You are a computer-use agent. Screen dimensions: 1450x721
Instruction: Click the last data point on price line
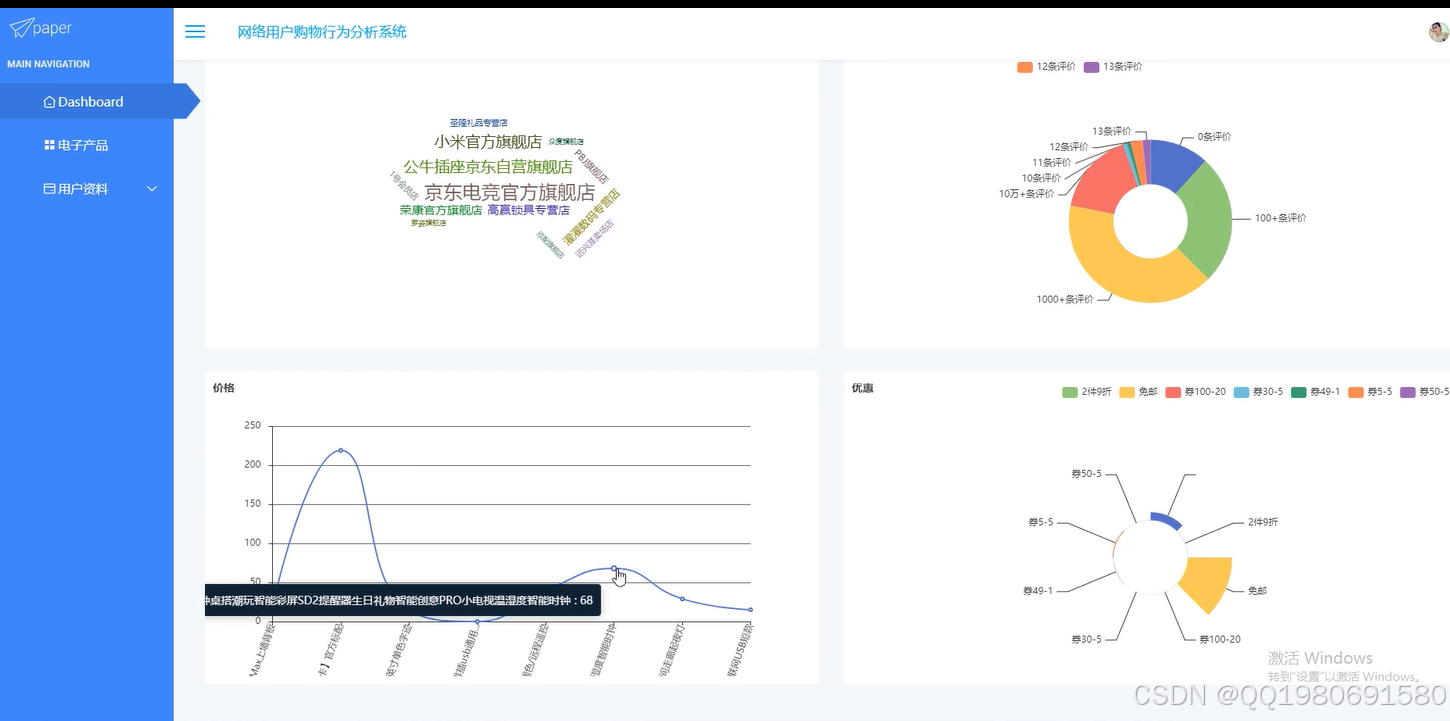click(750, 610)
